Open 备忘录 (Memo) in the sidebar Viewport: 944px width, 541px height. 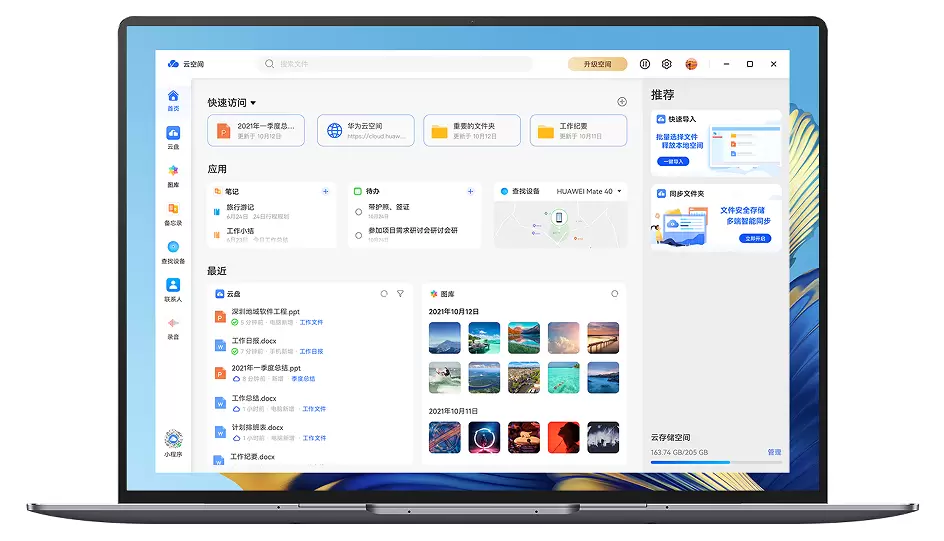click(173, 212)
